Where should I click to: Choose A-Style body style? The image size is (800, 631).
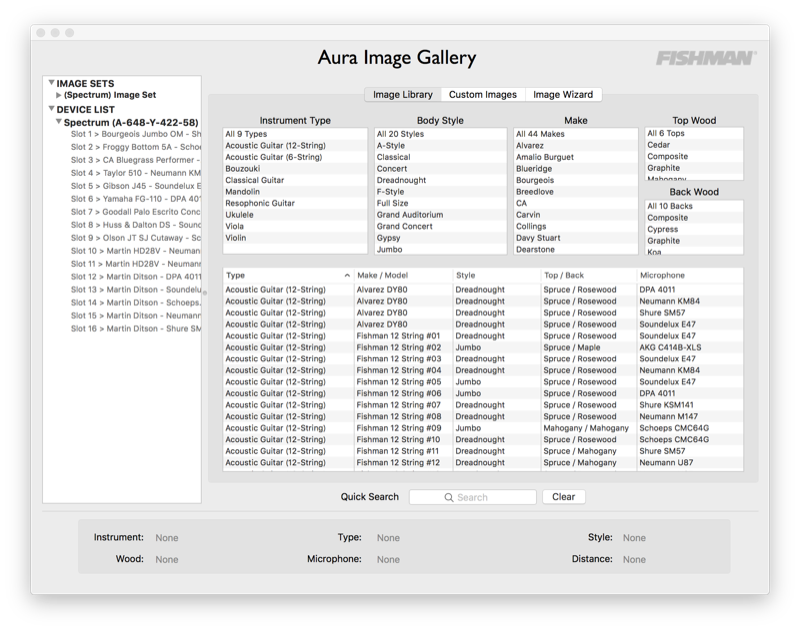(440, 145)
